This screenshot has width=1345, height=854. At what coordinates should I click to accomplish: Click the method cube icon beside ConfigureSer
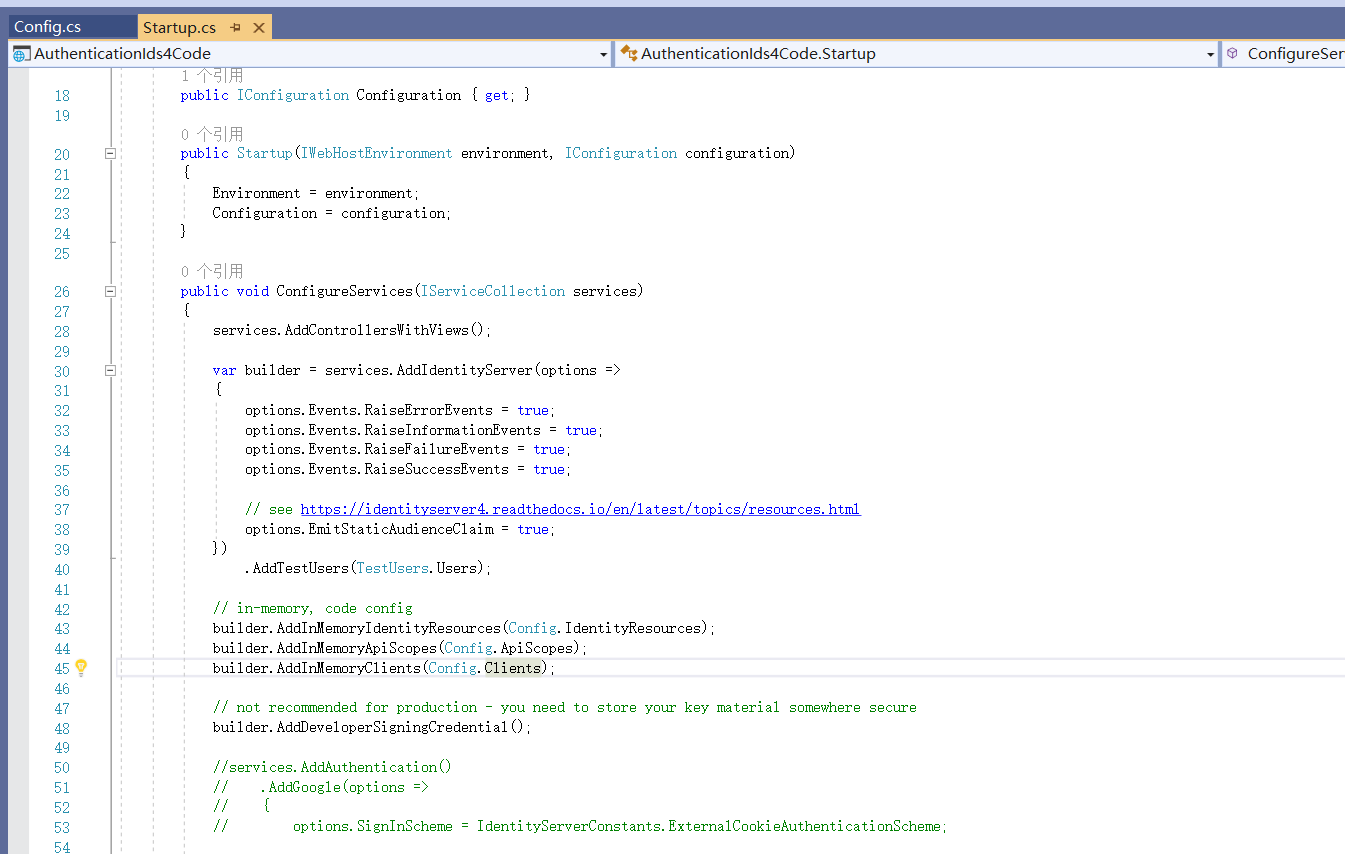pos(1233,54)
